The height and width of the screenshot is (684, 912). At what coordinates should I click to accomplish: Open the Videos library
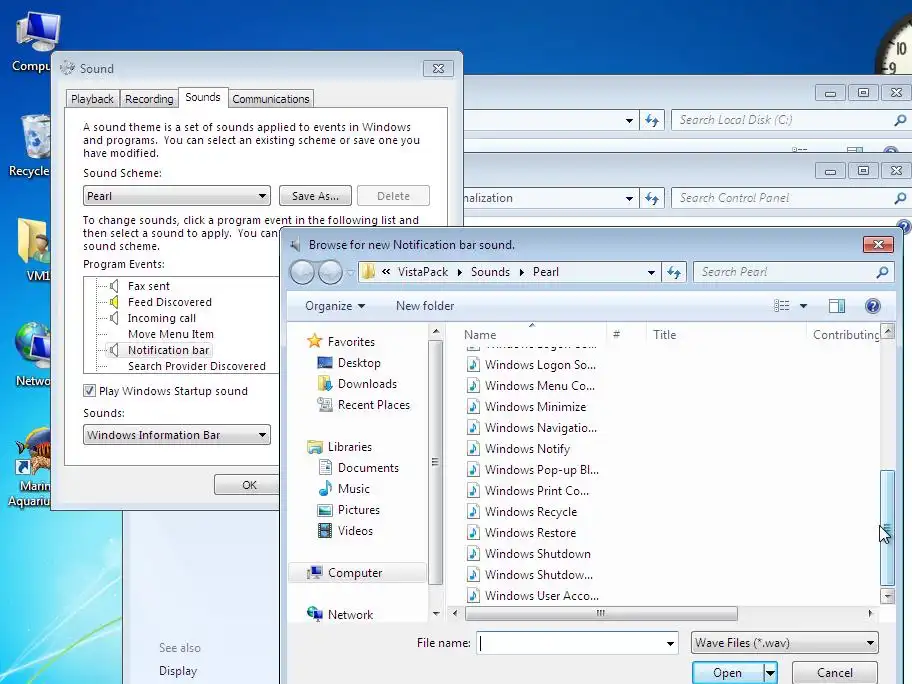click(x=345, y=531)
